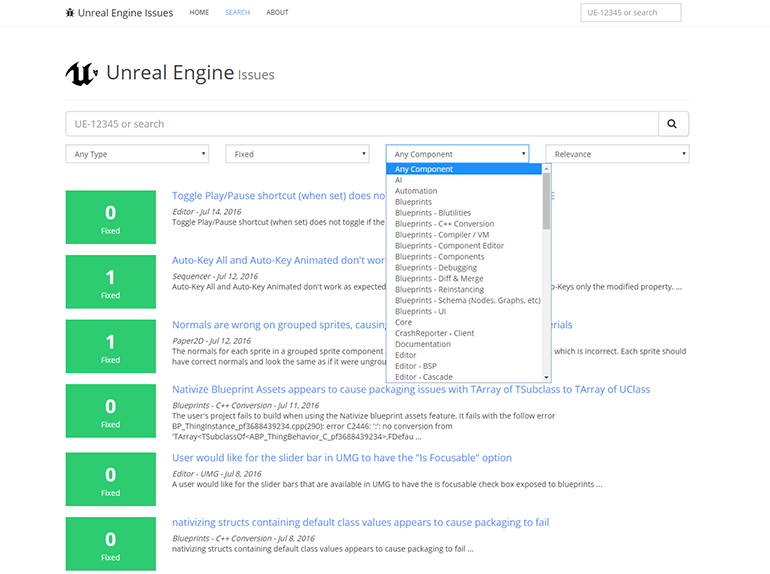770x574 pixels.
Task: Choose Blueprints - Components option
Action: coord(464,256)
